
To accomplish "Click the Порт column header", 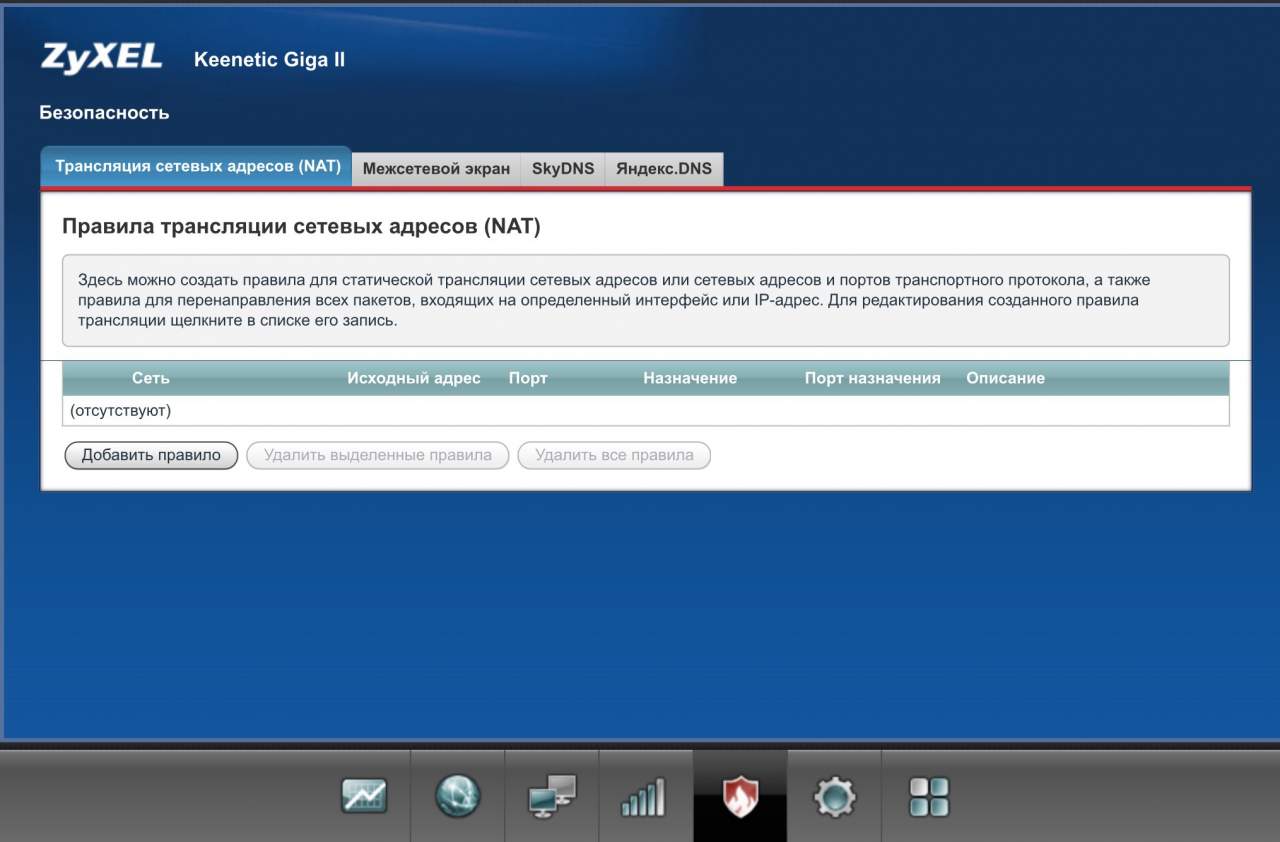I will [528, 378].
